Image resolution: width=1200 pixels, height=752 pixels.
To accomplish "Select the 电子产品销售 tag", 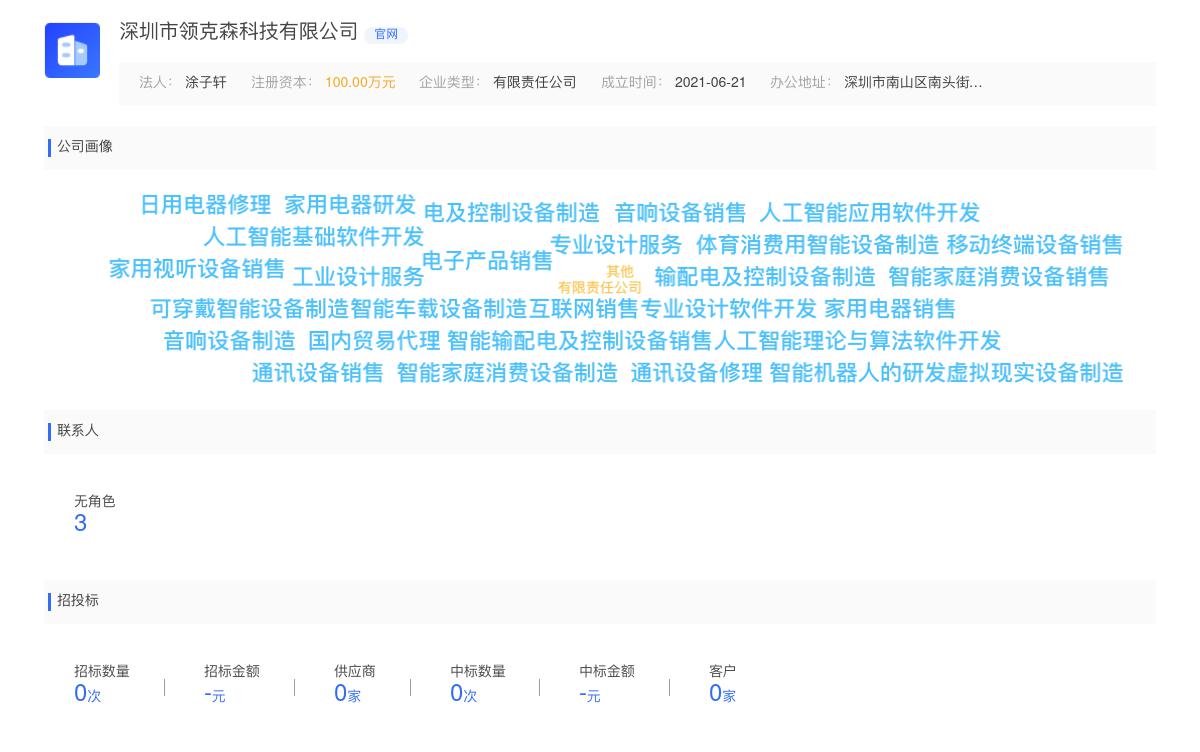I will click(x=487, y=261).
